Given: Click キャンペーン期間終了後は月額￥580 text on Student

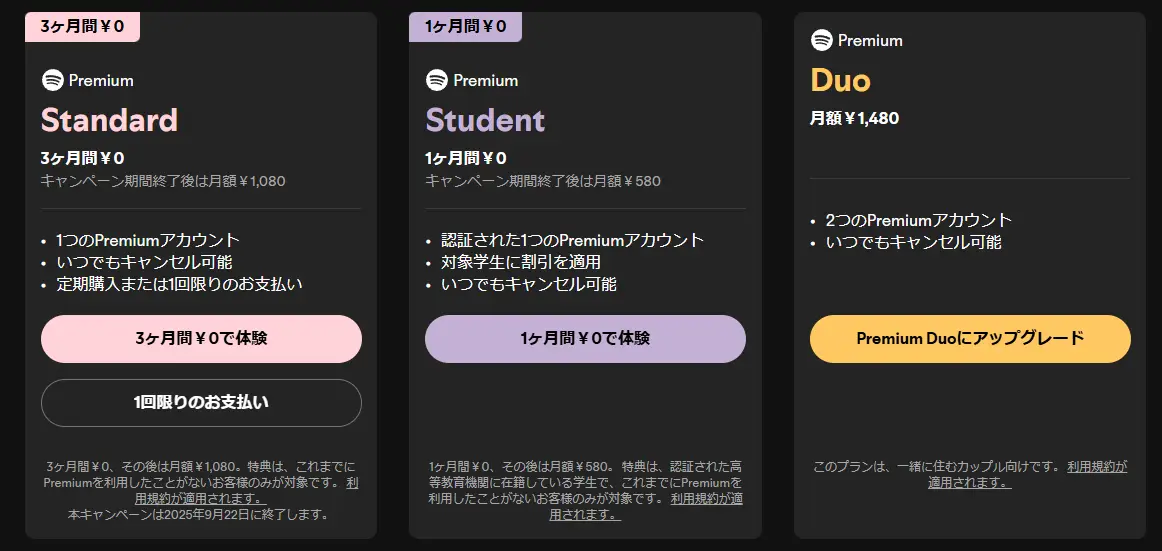Looking at the screenshot, I should point(543,181).
